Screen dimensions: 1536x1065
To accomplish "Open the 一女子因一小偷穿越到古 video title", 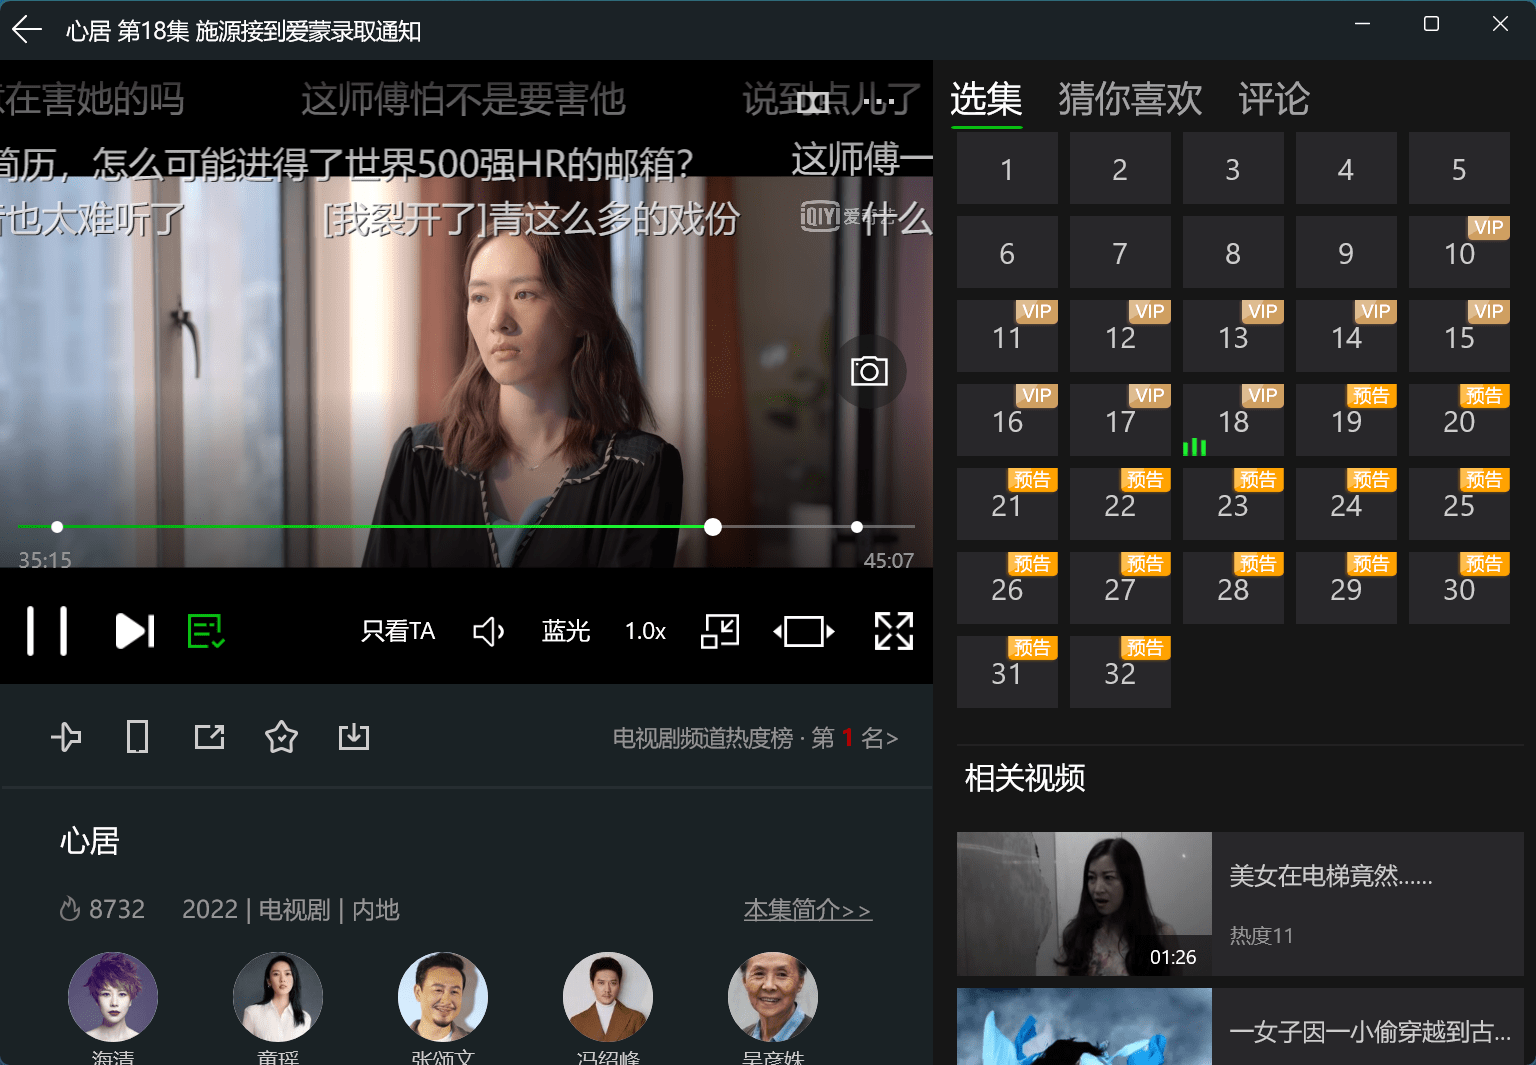I will pyautogui.click(x=1370, y=1032).
